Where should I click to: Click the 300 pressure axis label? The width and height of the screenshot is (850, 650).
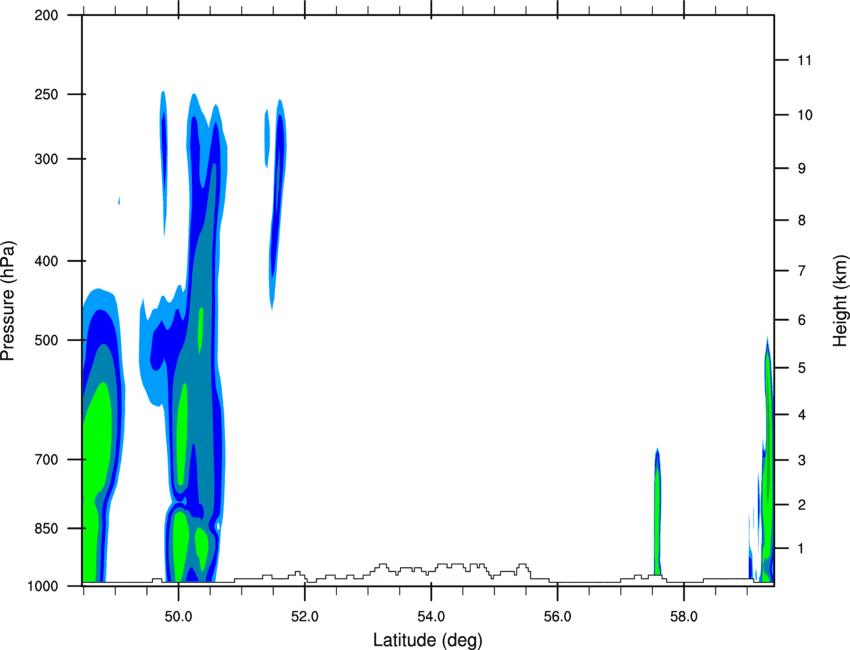click(46, 159)
